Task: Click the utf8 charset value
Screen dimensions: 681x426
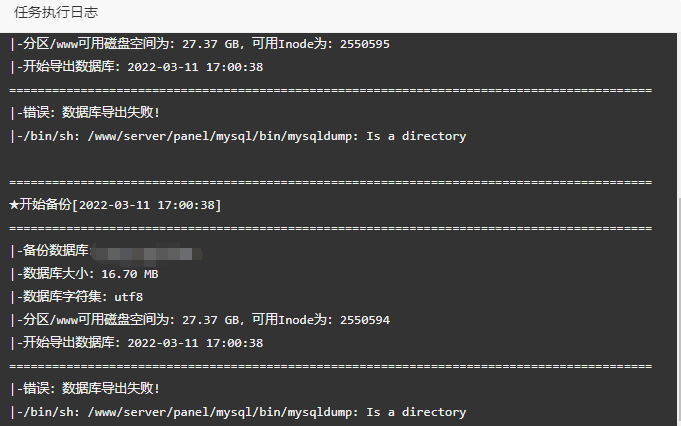Action: point(129,297)
